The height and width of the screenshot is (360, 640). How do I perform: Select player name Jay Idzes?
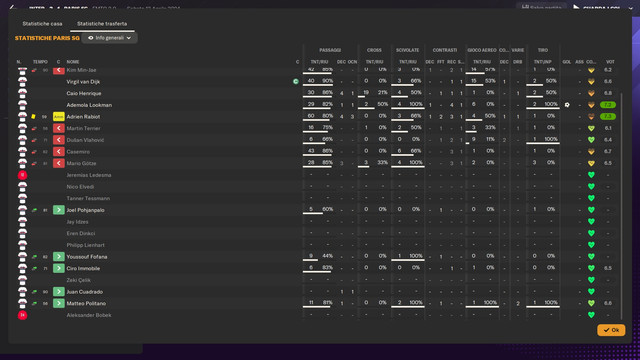click(78, 222)
